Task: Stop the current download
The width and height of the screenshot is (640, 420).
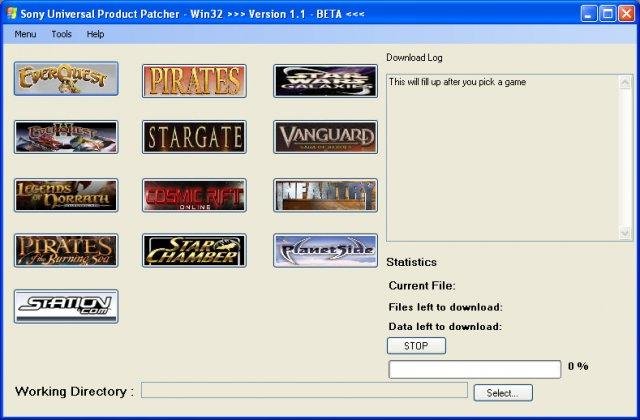Action: pyautogui.click(x=416, y=346)
